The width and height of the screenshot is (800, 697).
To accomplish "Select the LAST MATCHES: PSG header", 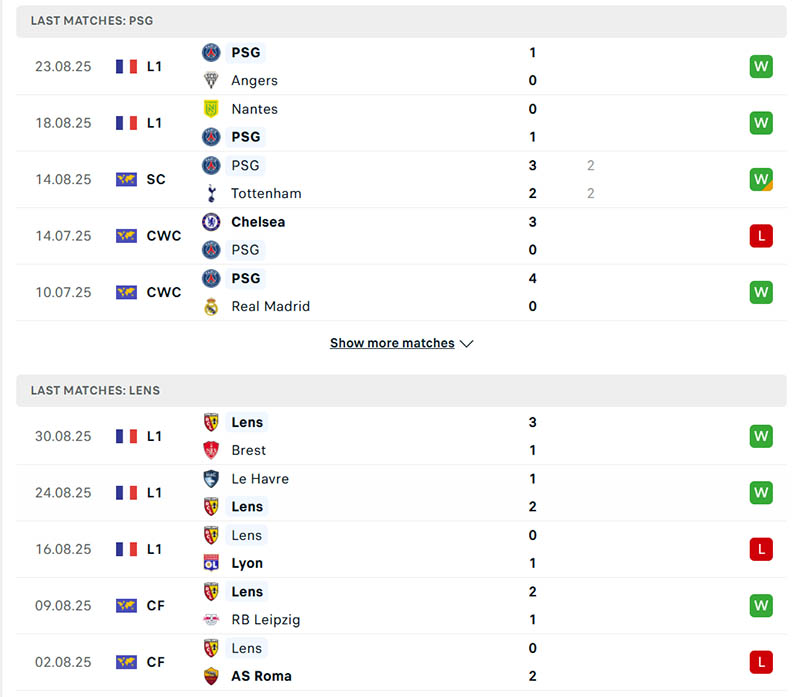I will coord(90,20).
